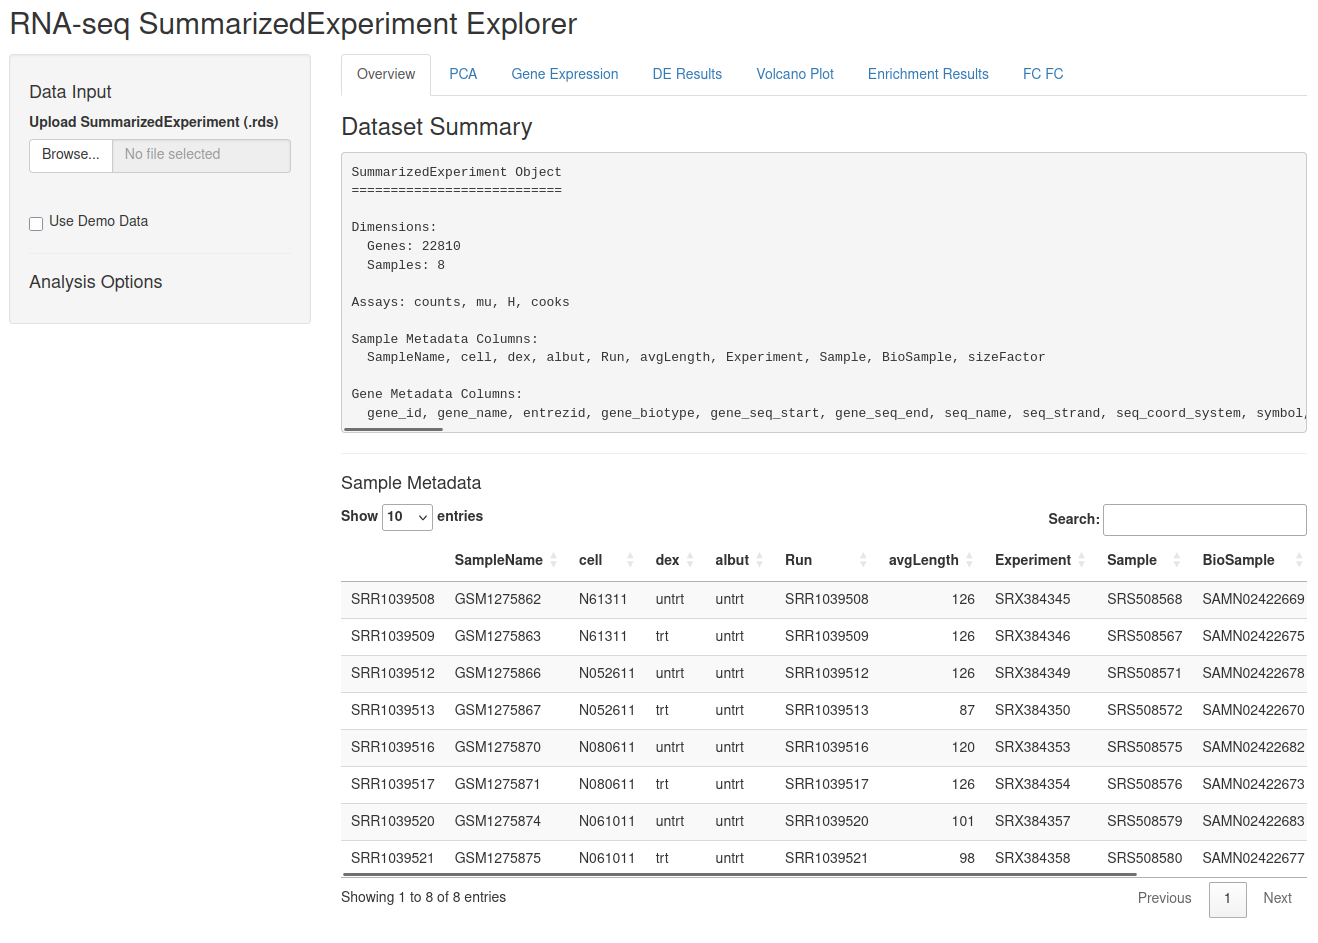Select row name SRR1039520
Image resolution: width=1318 pixels, height=943 pixels.
coord(393,821)
